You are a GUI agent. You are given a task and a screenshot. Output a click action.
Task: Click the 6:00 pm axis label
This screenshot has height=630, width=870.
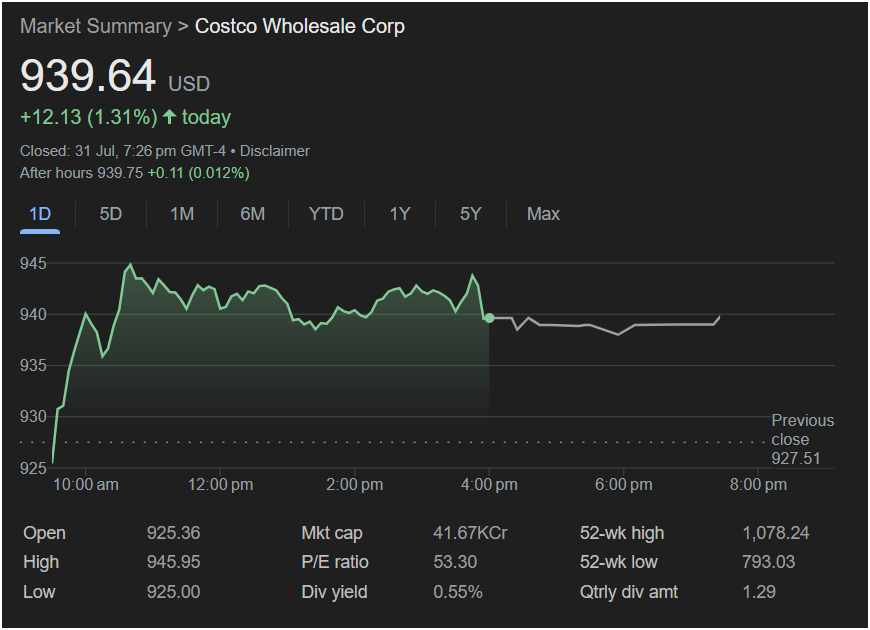pyautogui.click(x=624, y=485)
